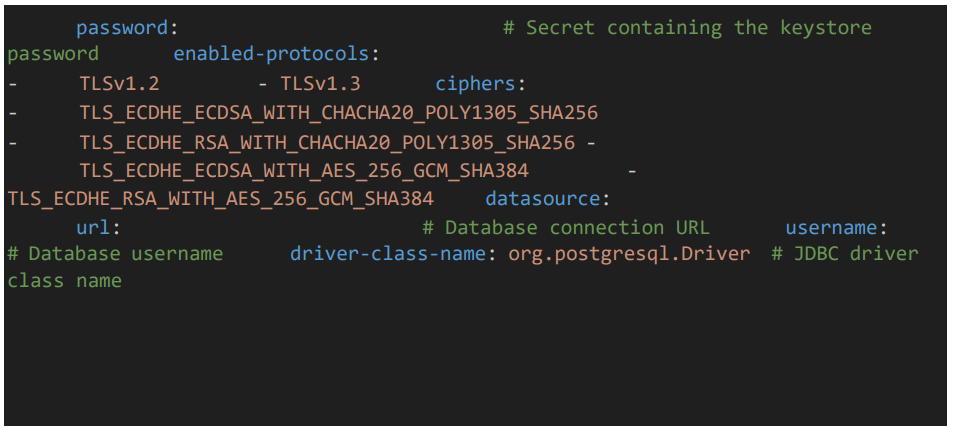
Task: Click the class name comment text
Action: (x=64, y=281)
